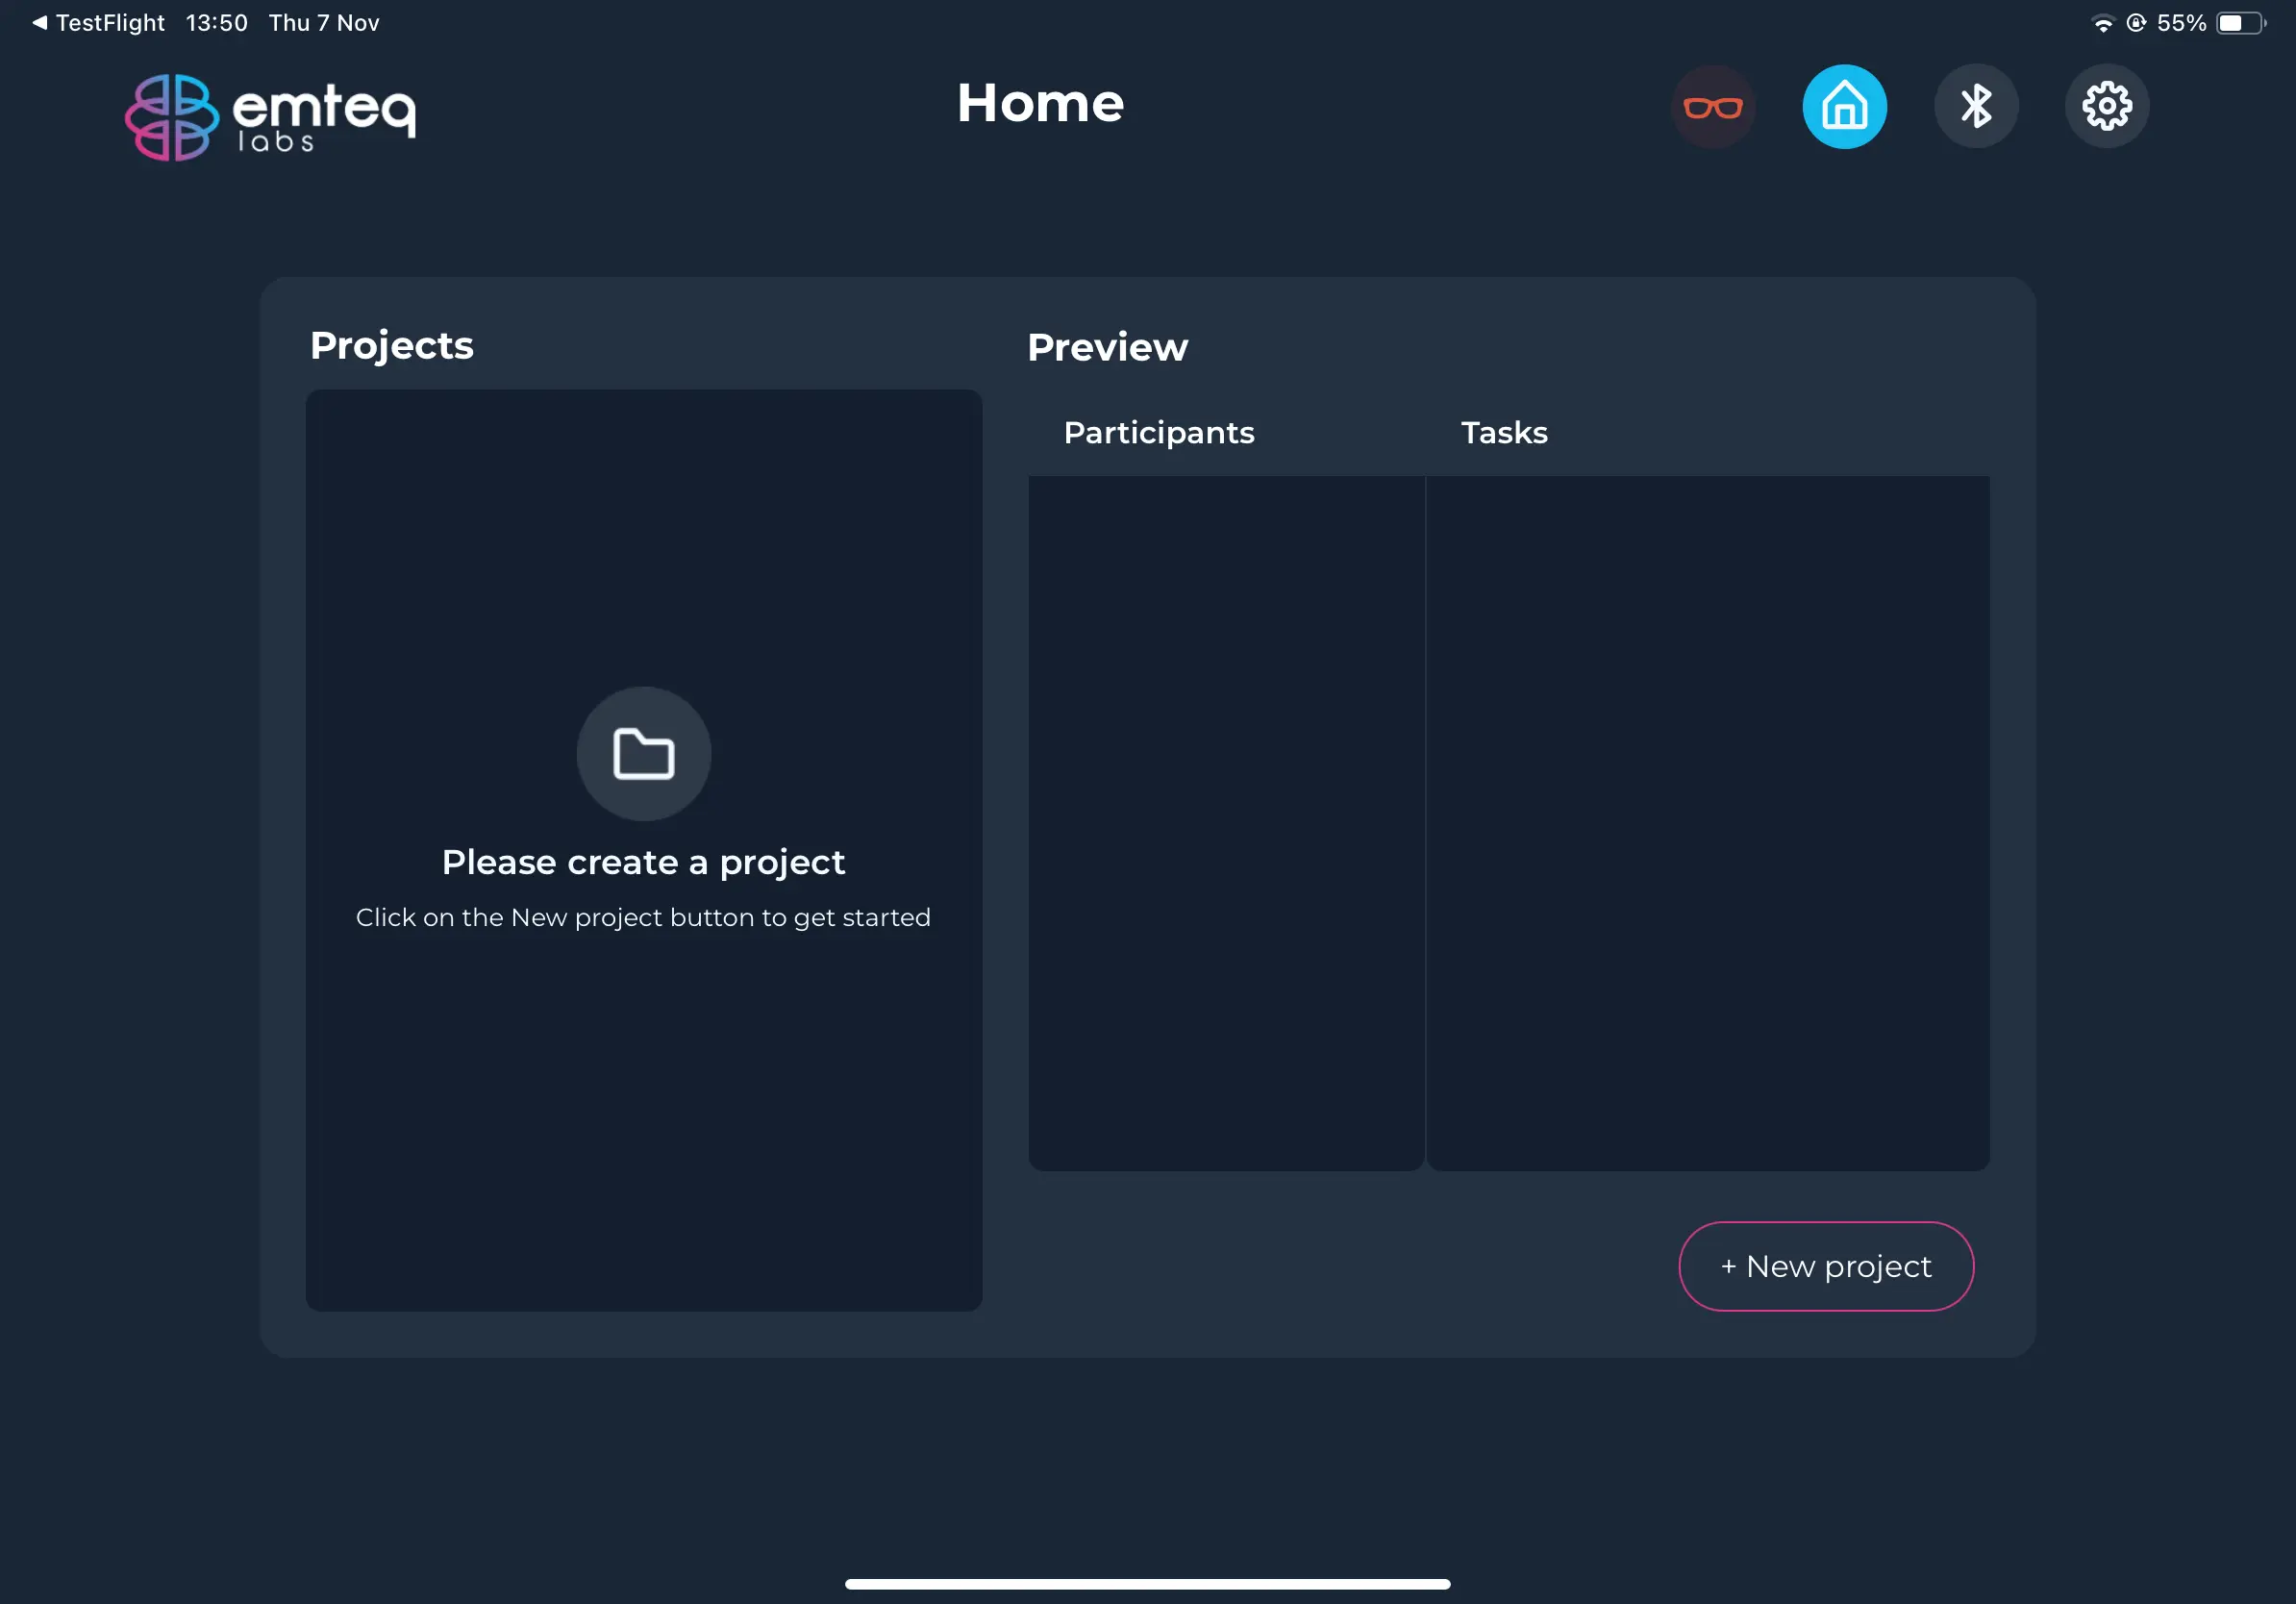Click the Projects heading

point(392,346)
